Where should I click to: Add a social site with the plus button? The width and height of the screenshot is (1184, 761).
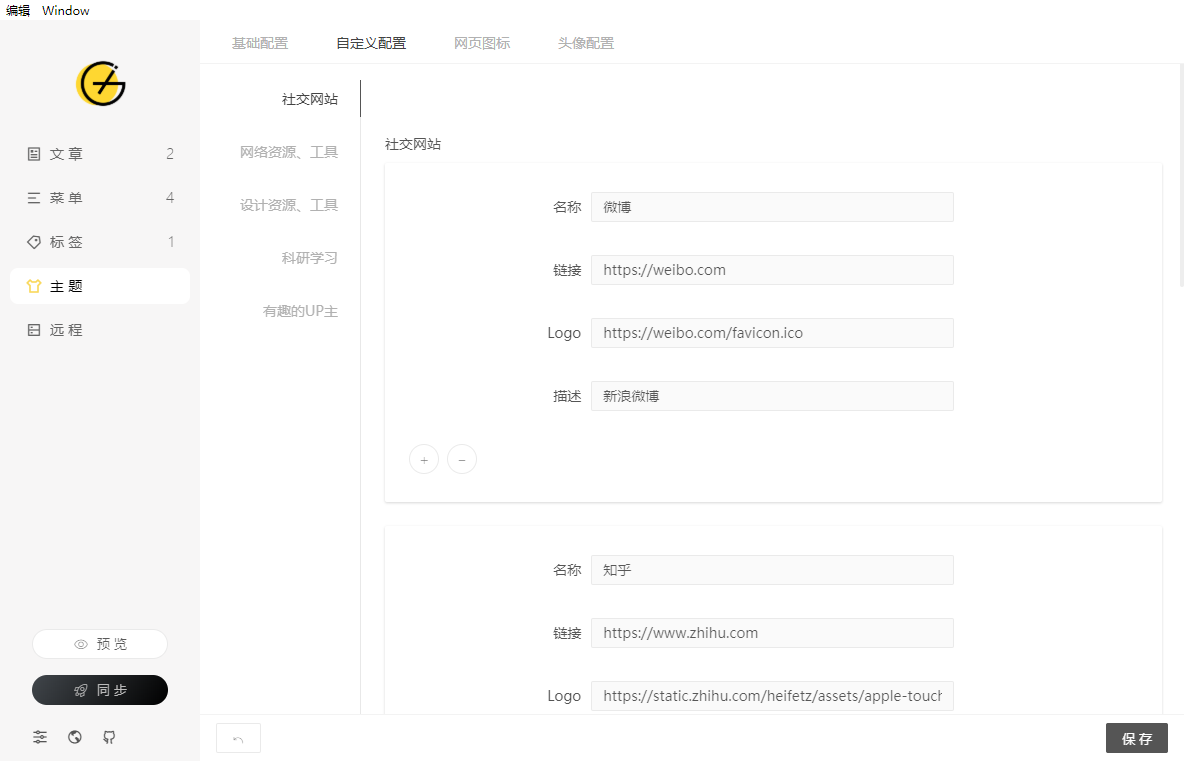point(423,459)
